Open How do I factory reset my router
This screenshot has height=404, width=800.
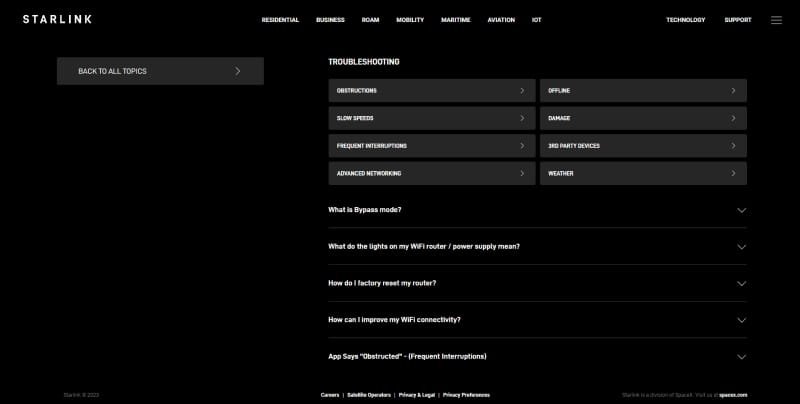[x=382, y=283]
